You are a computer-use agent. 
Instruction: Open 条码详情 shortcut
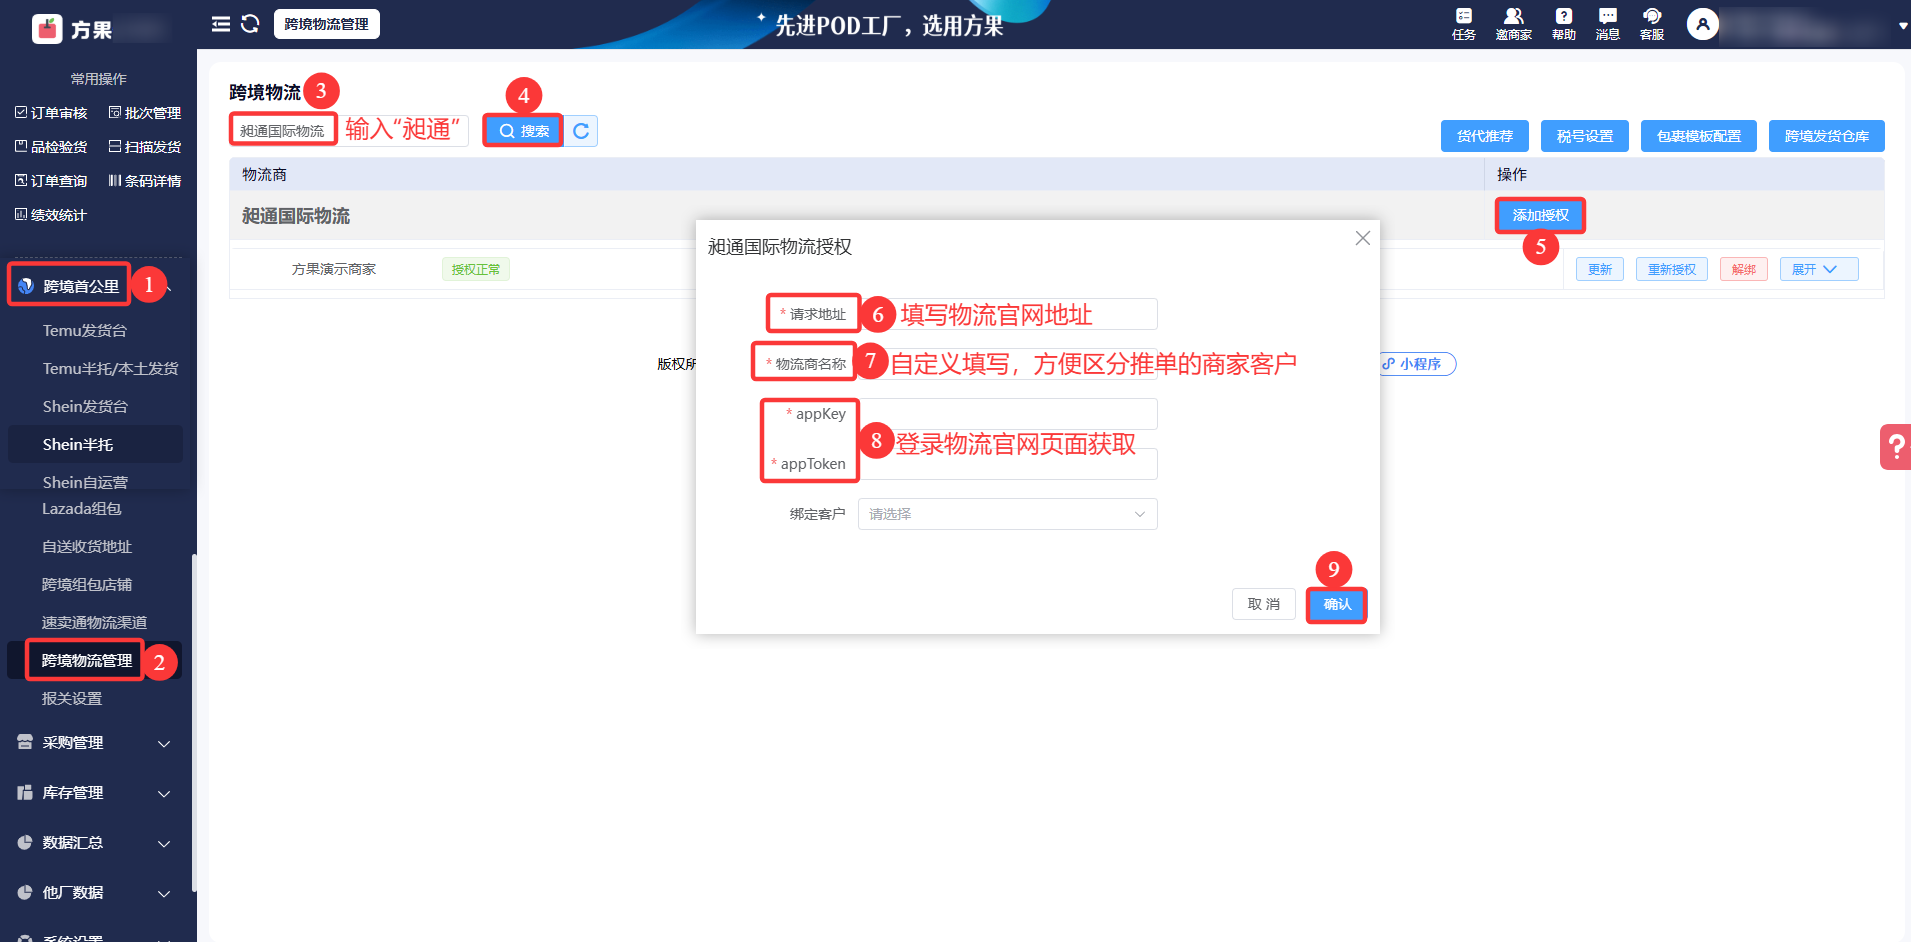click(x=145, y=181)
